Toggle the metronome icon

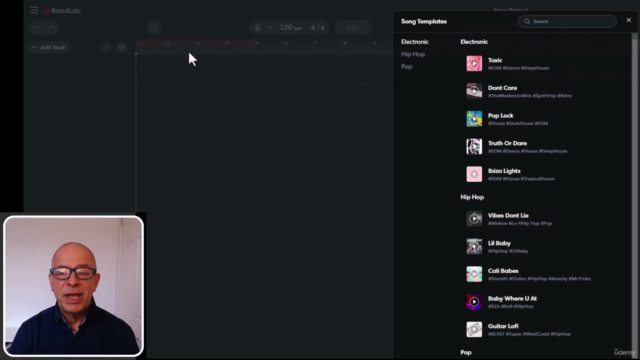(x=258, y=27)
